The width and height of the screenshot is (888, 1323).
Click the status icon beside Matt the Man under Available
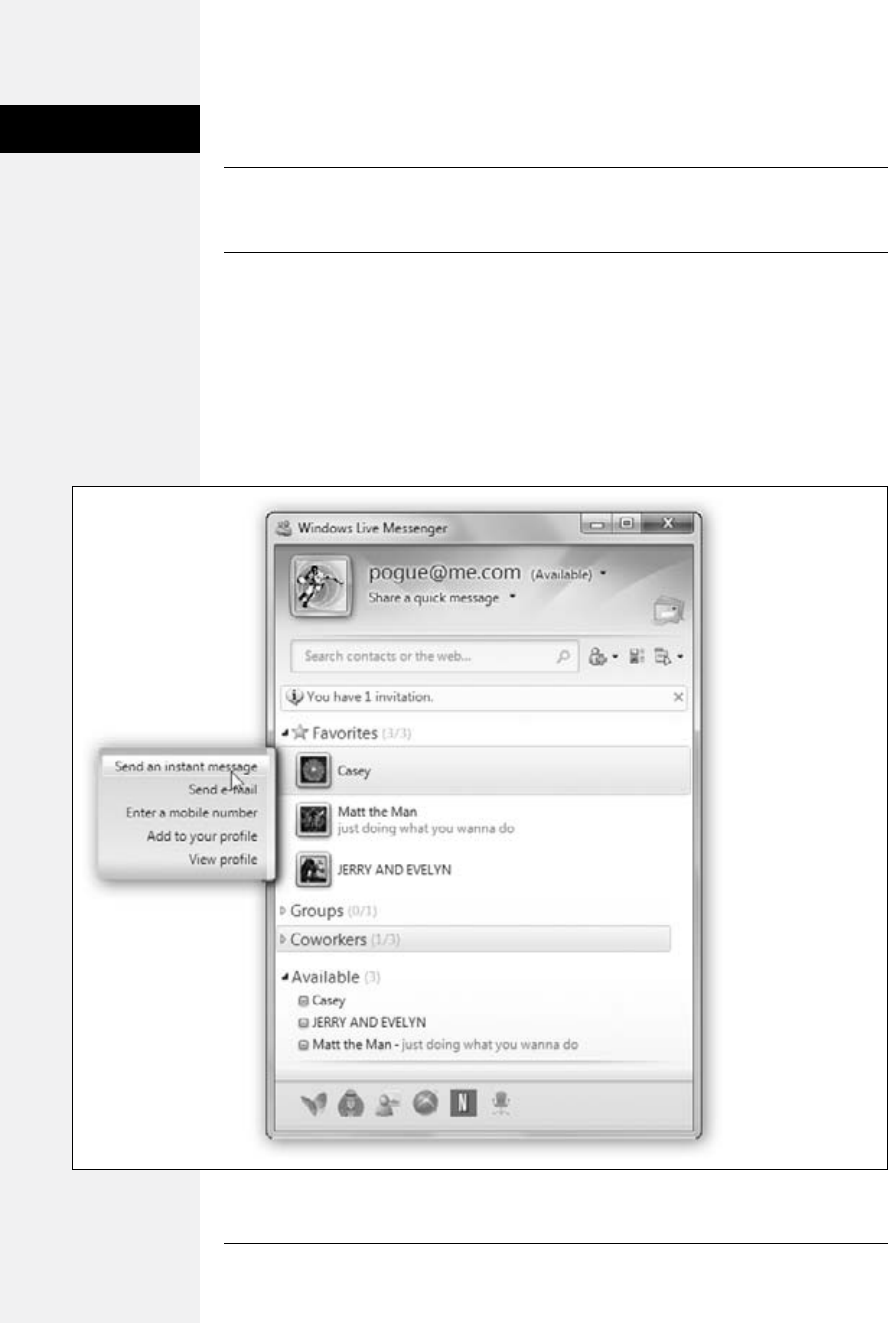[x=303, y=1045]
